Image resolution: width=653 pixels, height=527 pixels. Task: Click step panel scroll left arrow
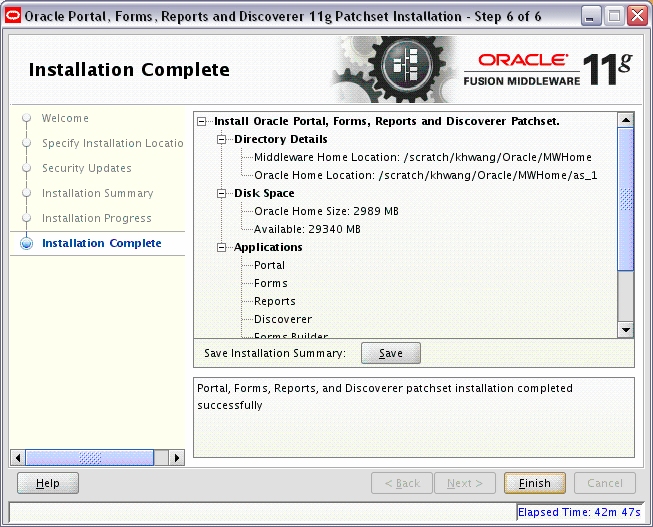pyautogui.click(x=17, y=458)
